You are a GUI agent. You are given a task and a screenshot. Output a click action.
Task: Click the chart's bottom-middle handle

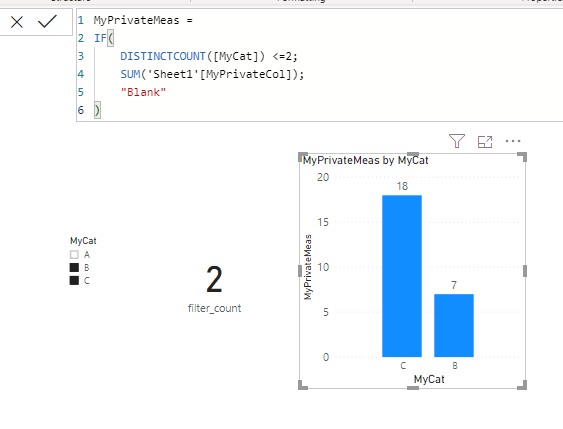click(x=413, y=388)
